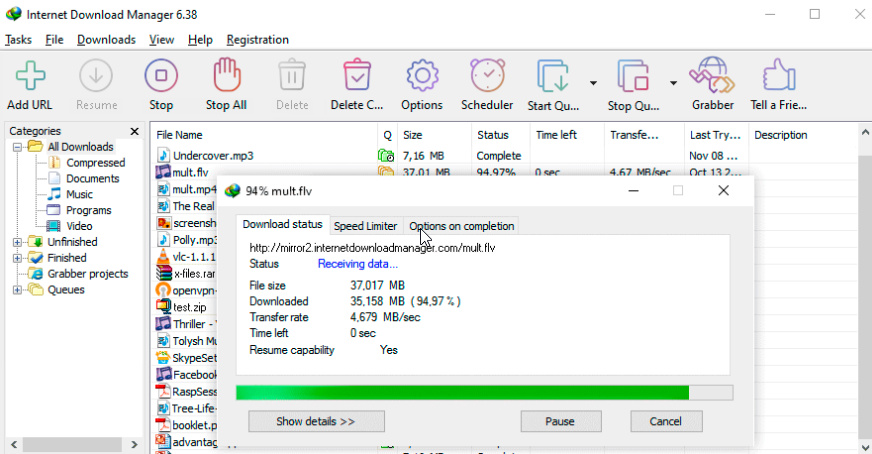The height and width of the screenshot is (454, 872).
Task: Close the Categories panel
Action: pos(134,131)
